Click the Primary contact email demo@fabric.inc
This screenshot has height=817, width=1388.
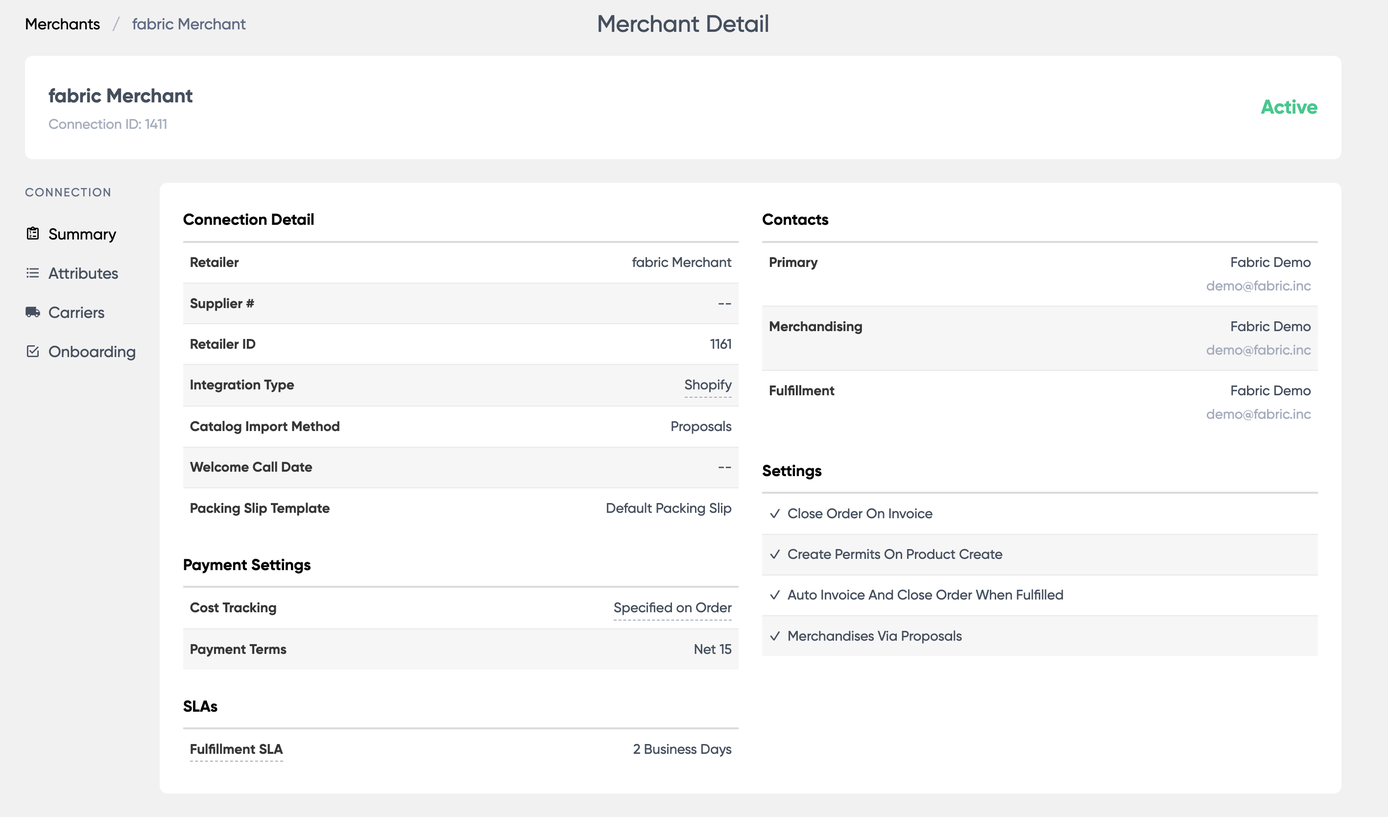pyautogui.click(x=1258, y=286)
